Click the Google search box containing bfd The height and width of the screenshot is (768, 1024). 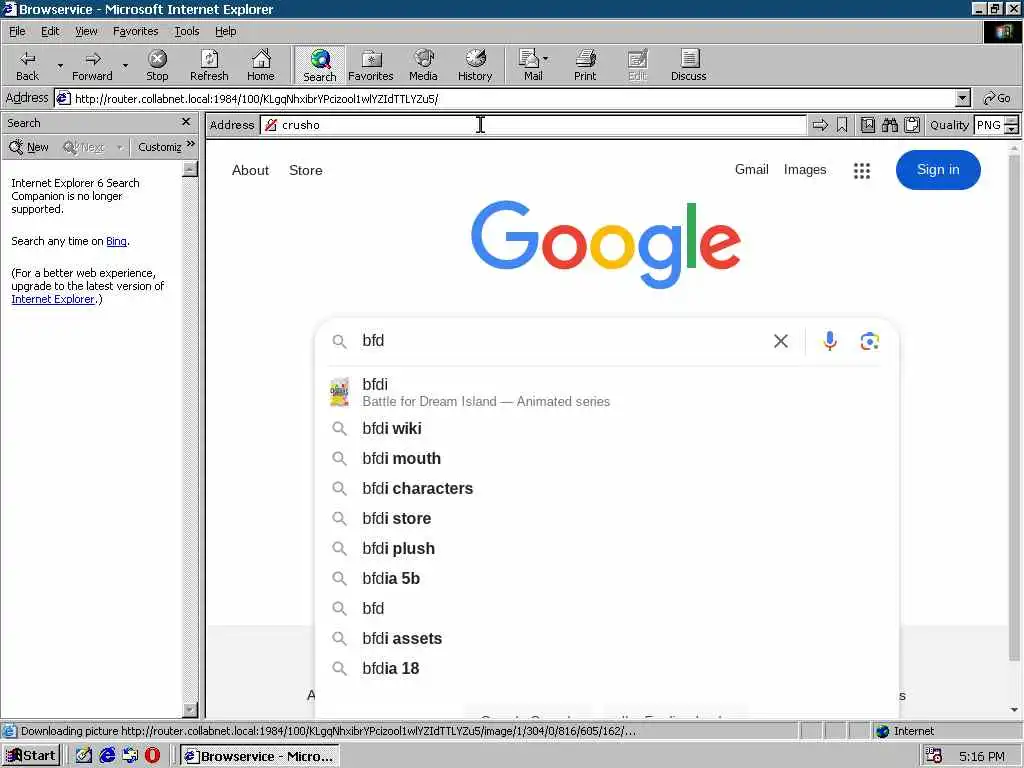562,341
